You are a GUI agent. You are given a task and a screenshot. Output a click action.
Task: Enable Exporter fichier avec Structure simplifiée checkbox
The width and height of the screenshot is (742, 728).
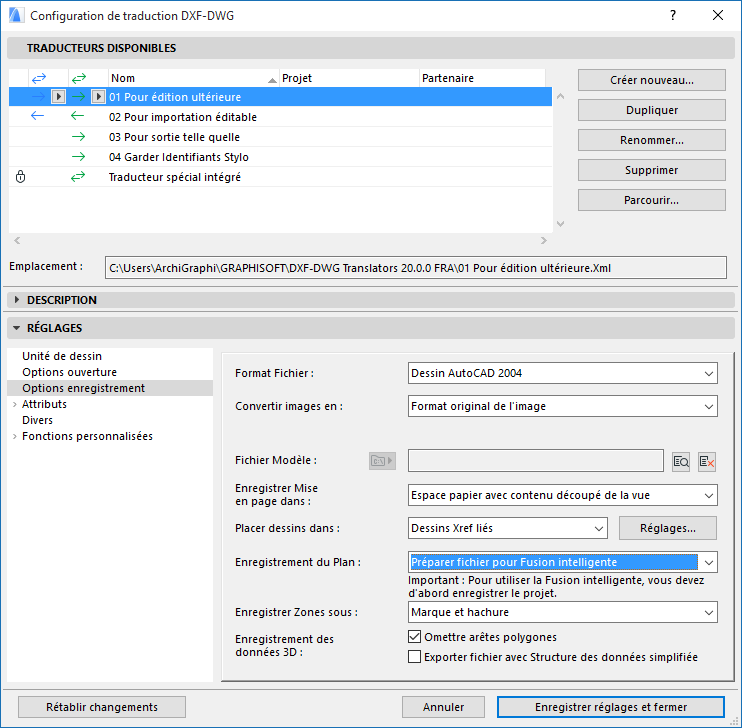tap(415, 657)
